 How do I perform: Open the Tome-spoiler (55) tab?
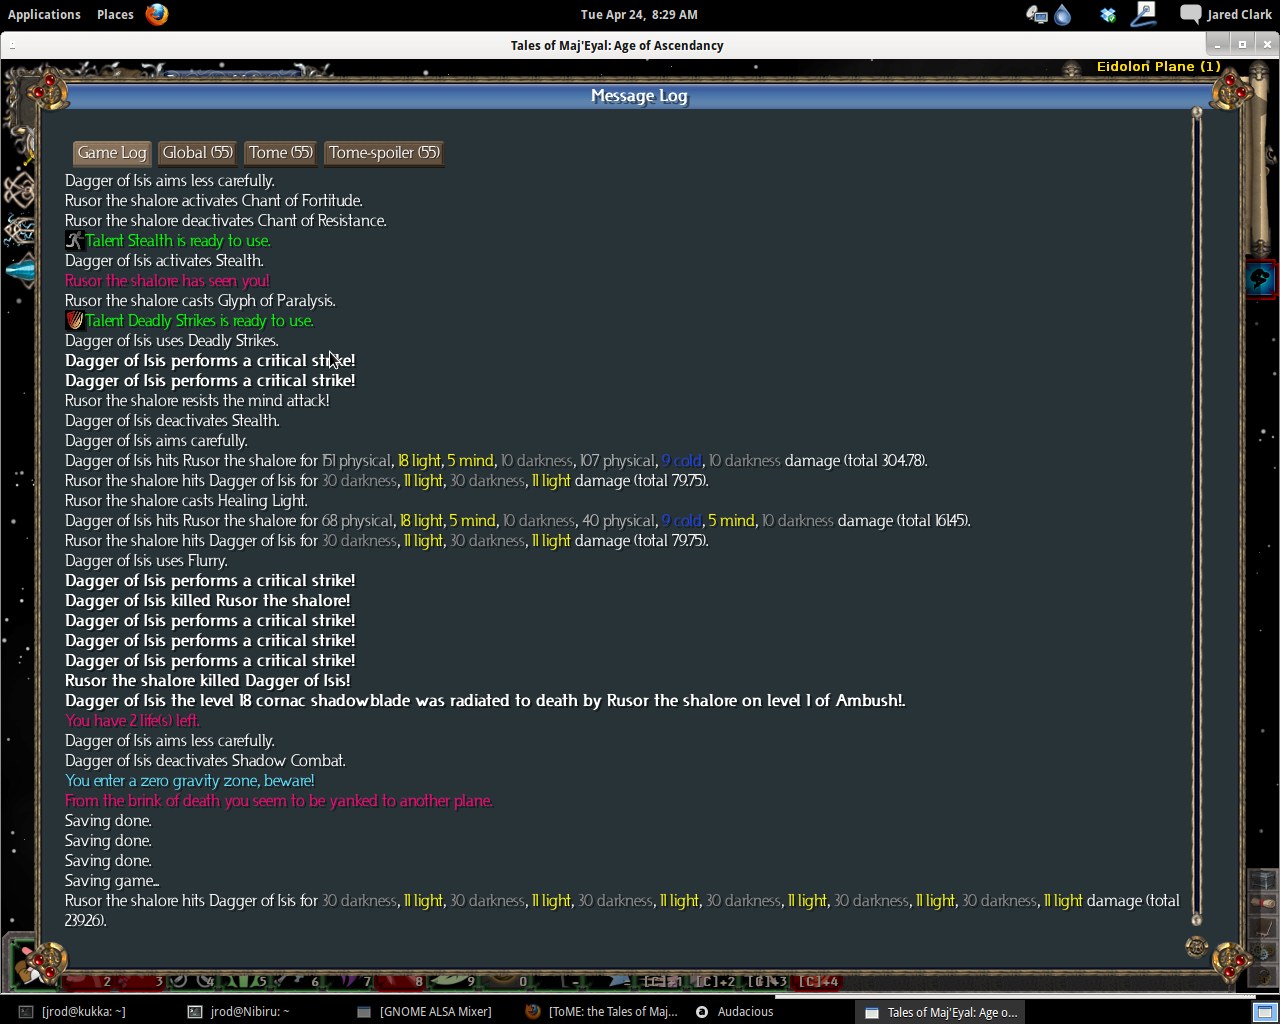pyautogui.click(x=384, y=153)
